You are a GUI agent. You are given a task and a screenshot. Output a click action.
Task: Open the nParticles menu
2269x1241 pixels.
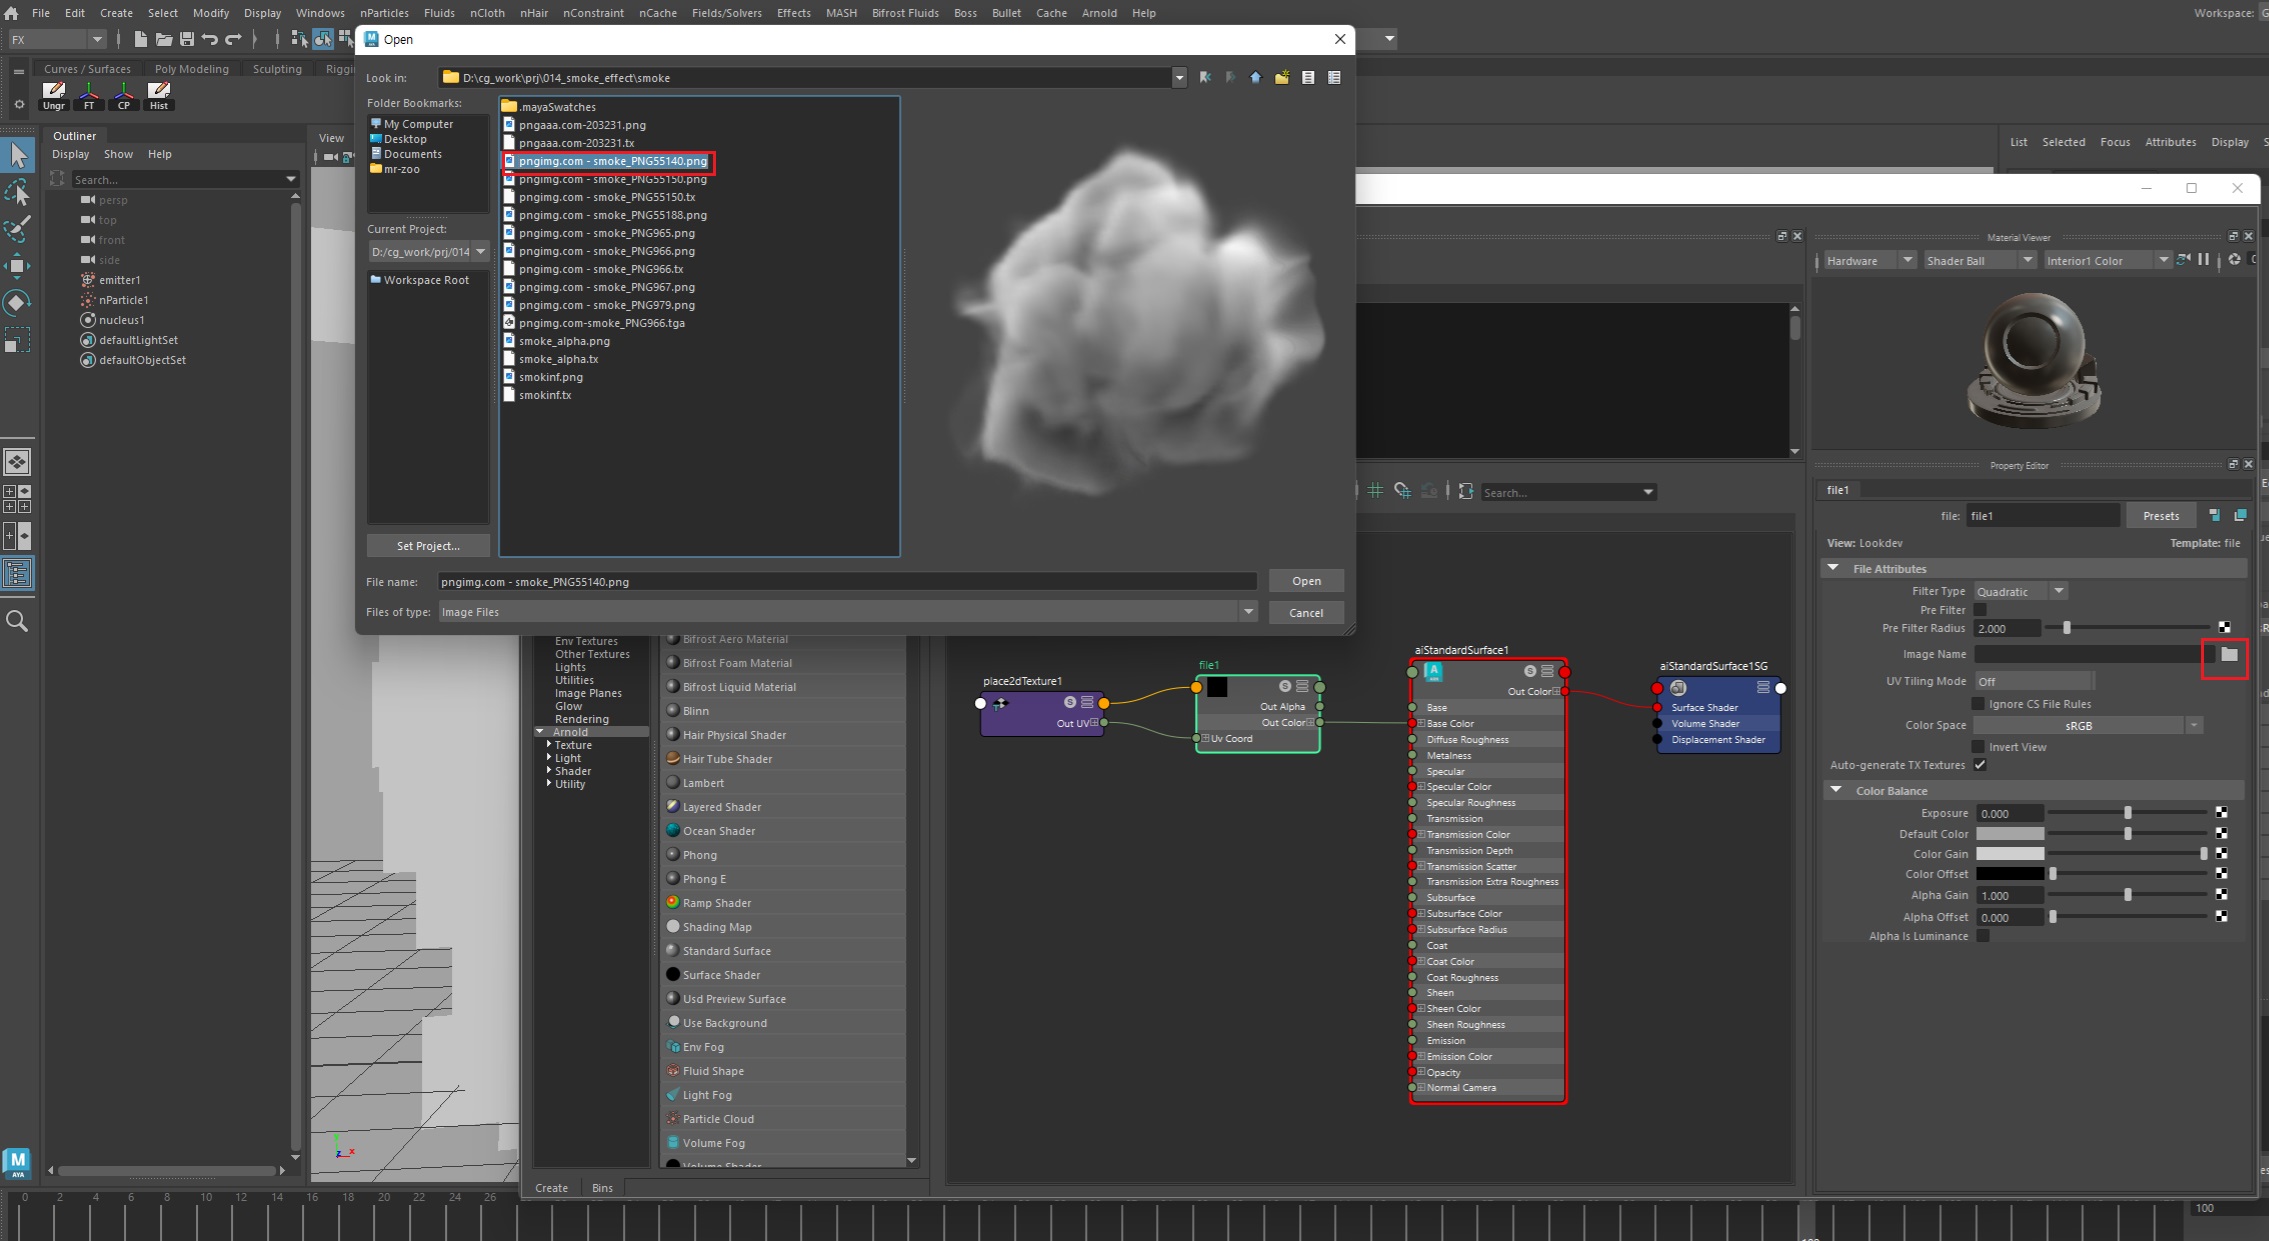pyautogui.click(x=384, y=13)
